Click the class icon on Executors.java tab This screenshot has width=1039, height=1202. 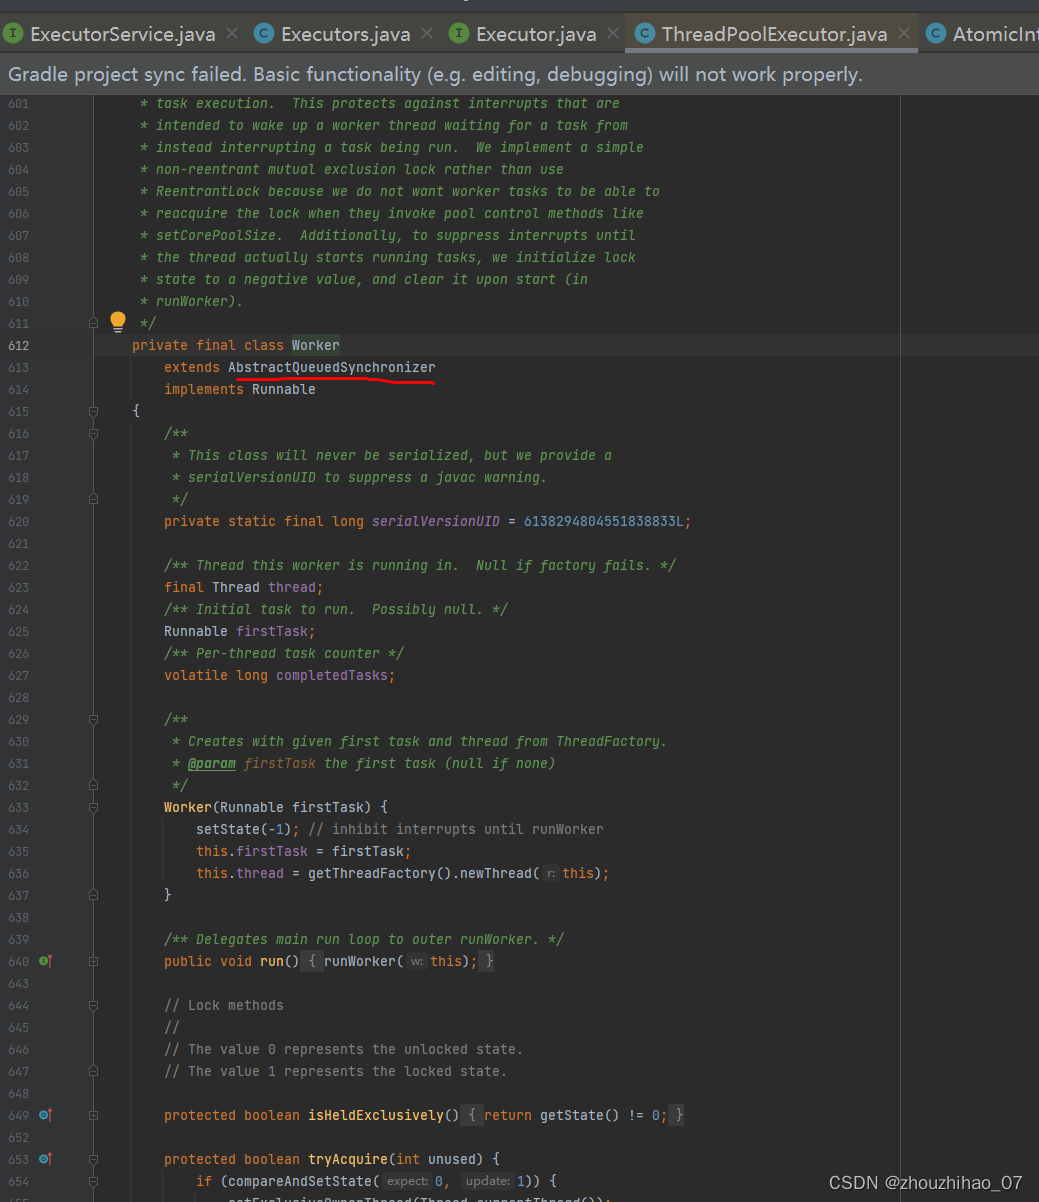pos(264,34)
